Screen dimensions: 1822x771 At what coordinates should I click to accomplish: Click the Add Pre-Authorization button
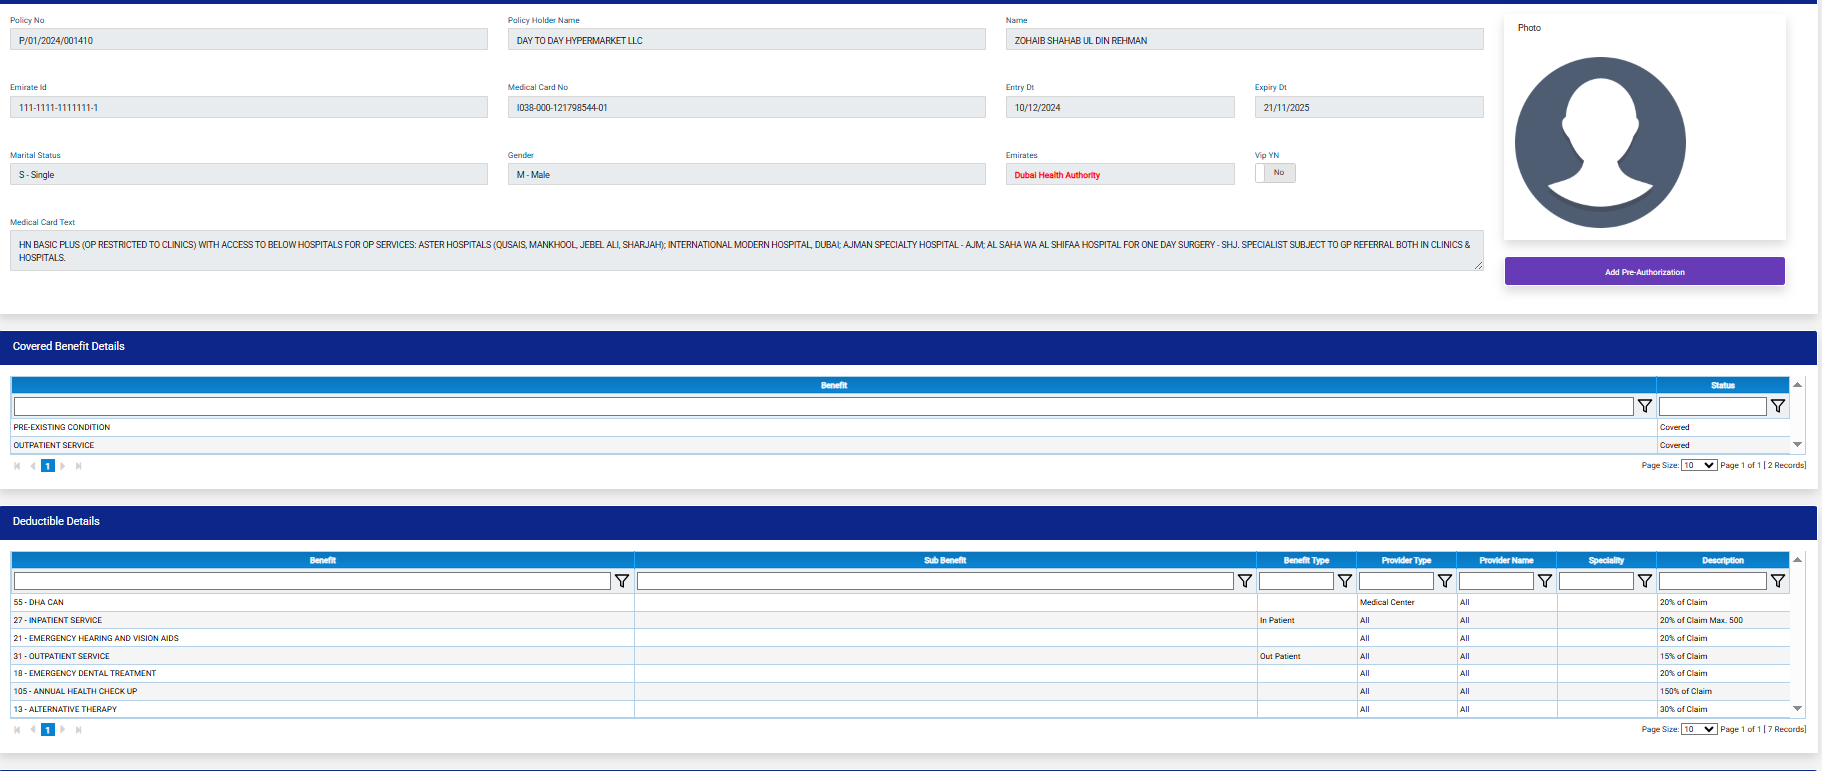1644,272
